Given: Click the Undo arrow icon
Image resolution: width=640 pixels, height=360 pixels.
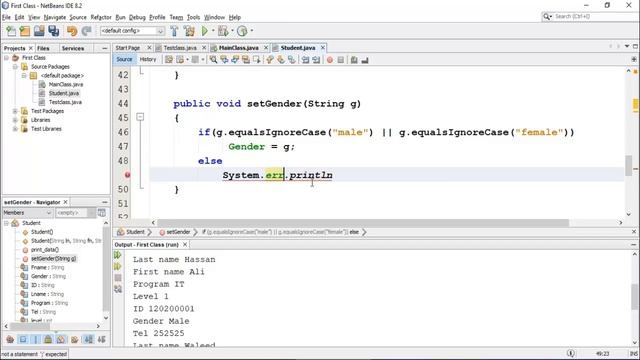Looking at the screenshot, I should click(72, 31).
